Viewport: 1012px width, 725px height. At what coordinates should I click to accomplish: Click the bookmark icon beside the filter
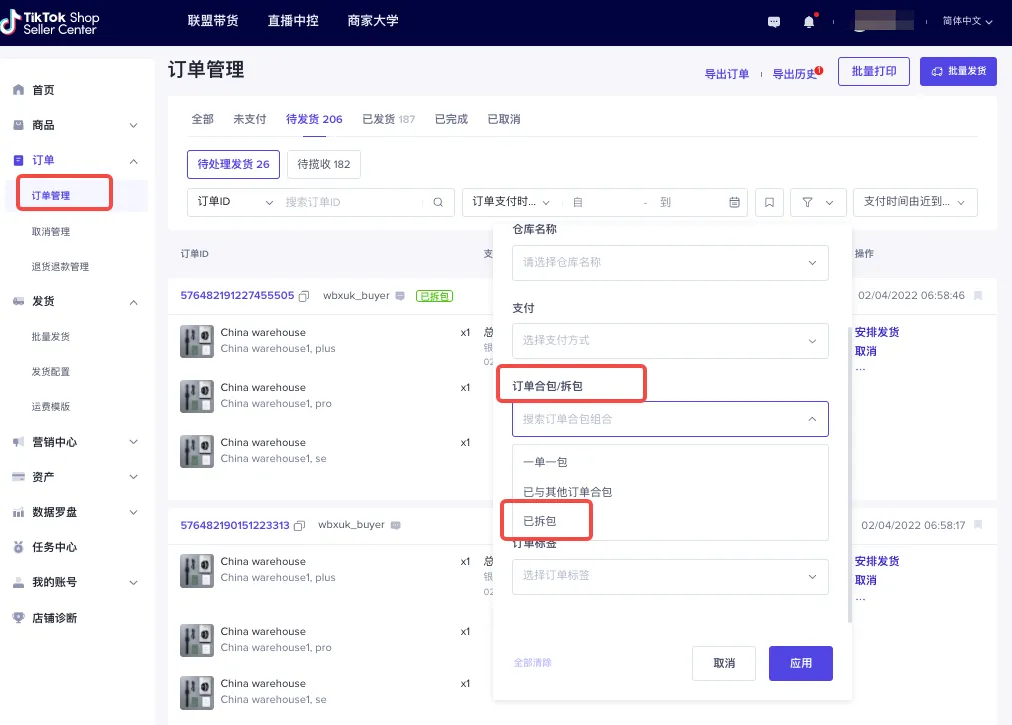[769, 202]
